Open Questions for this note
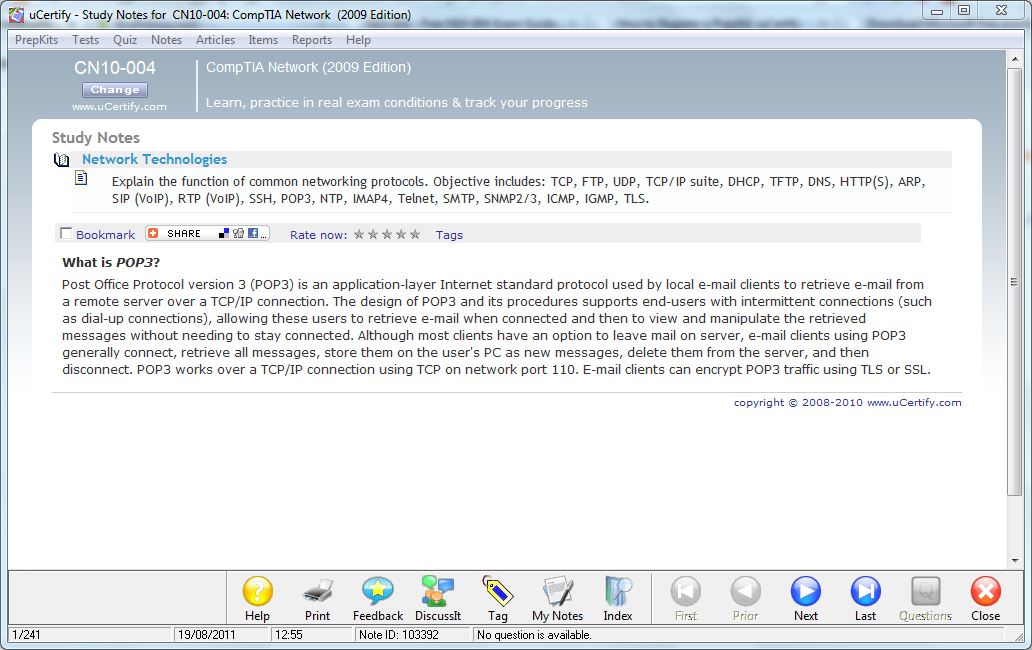1032x650 pixels. [925, 598]
